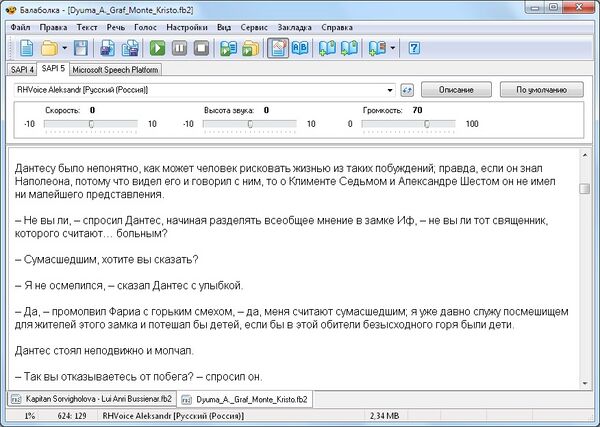This screenshot has height=427, width=600.
Task: Open the Справка menu
Action: 337,28
